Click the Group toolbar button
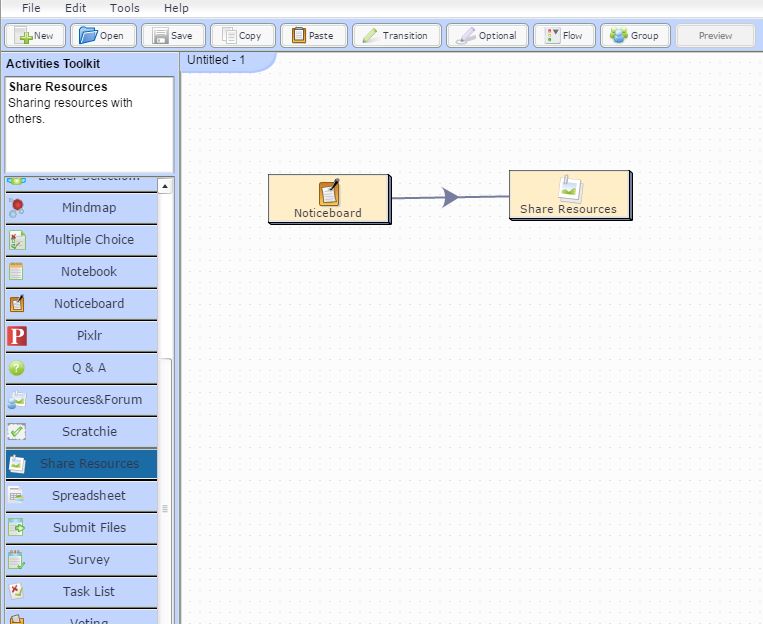 click(635, 36)
